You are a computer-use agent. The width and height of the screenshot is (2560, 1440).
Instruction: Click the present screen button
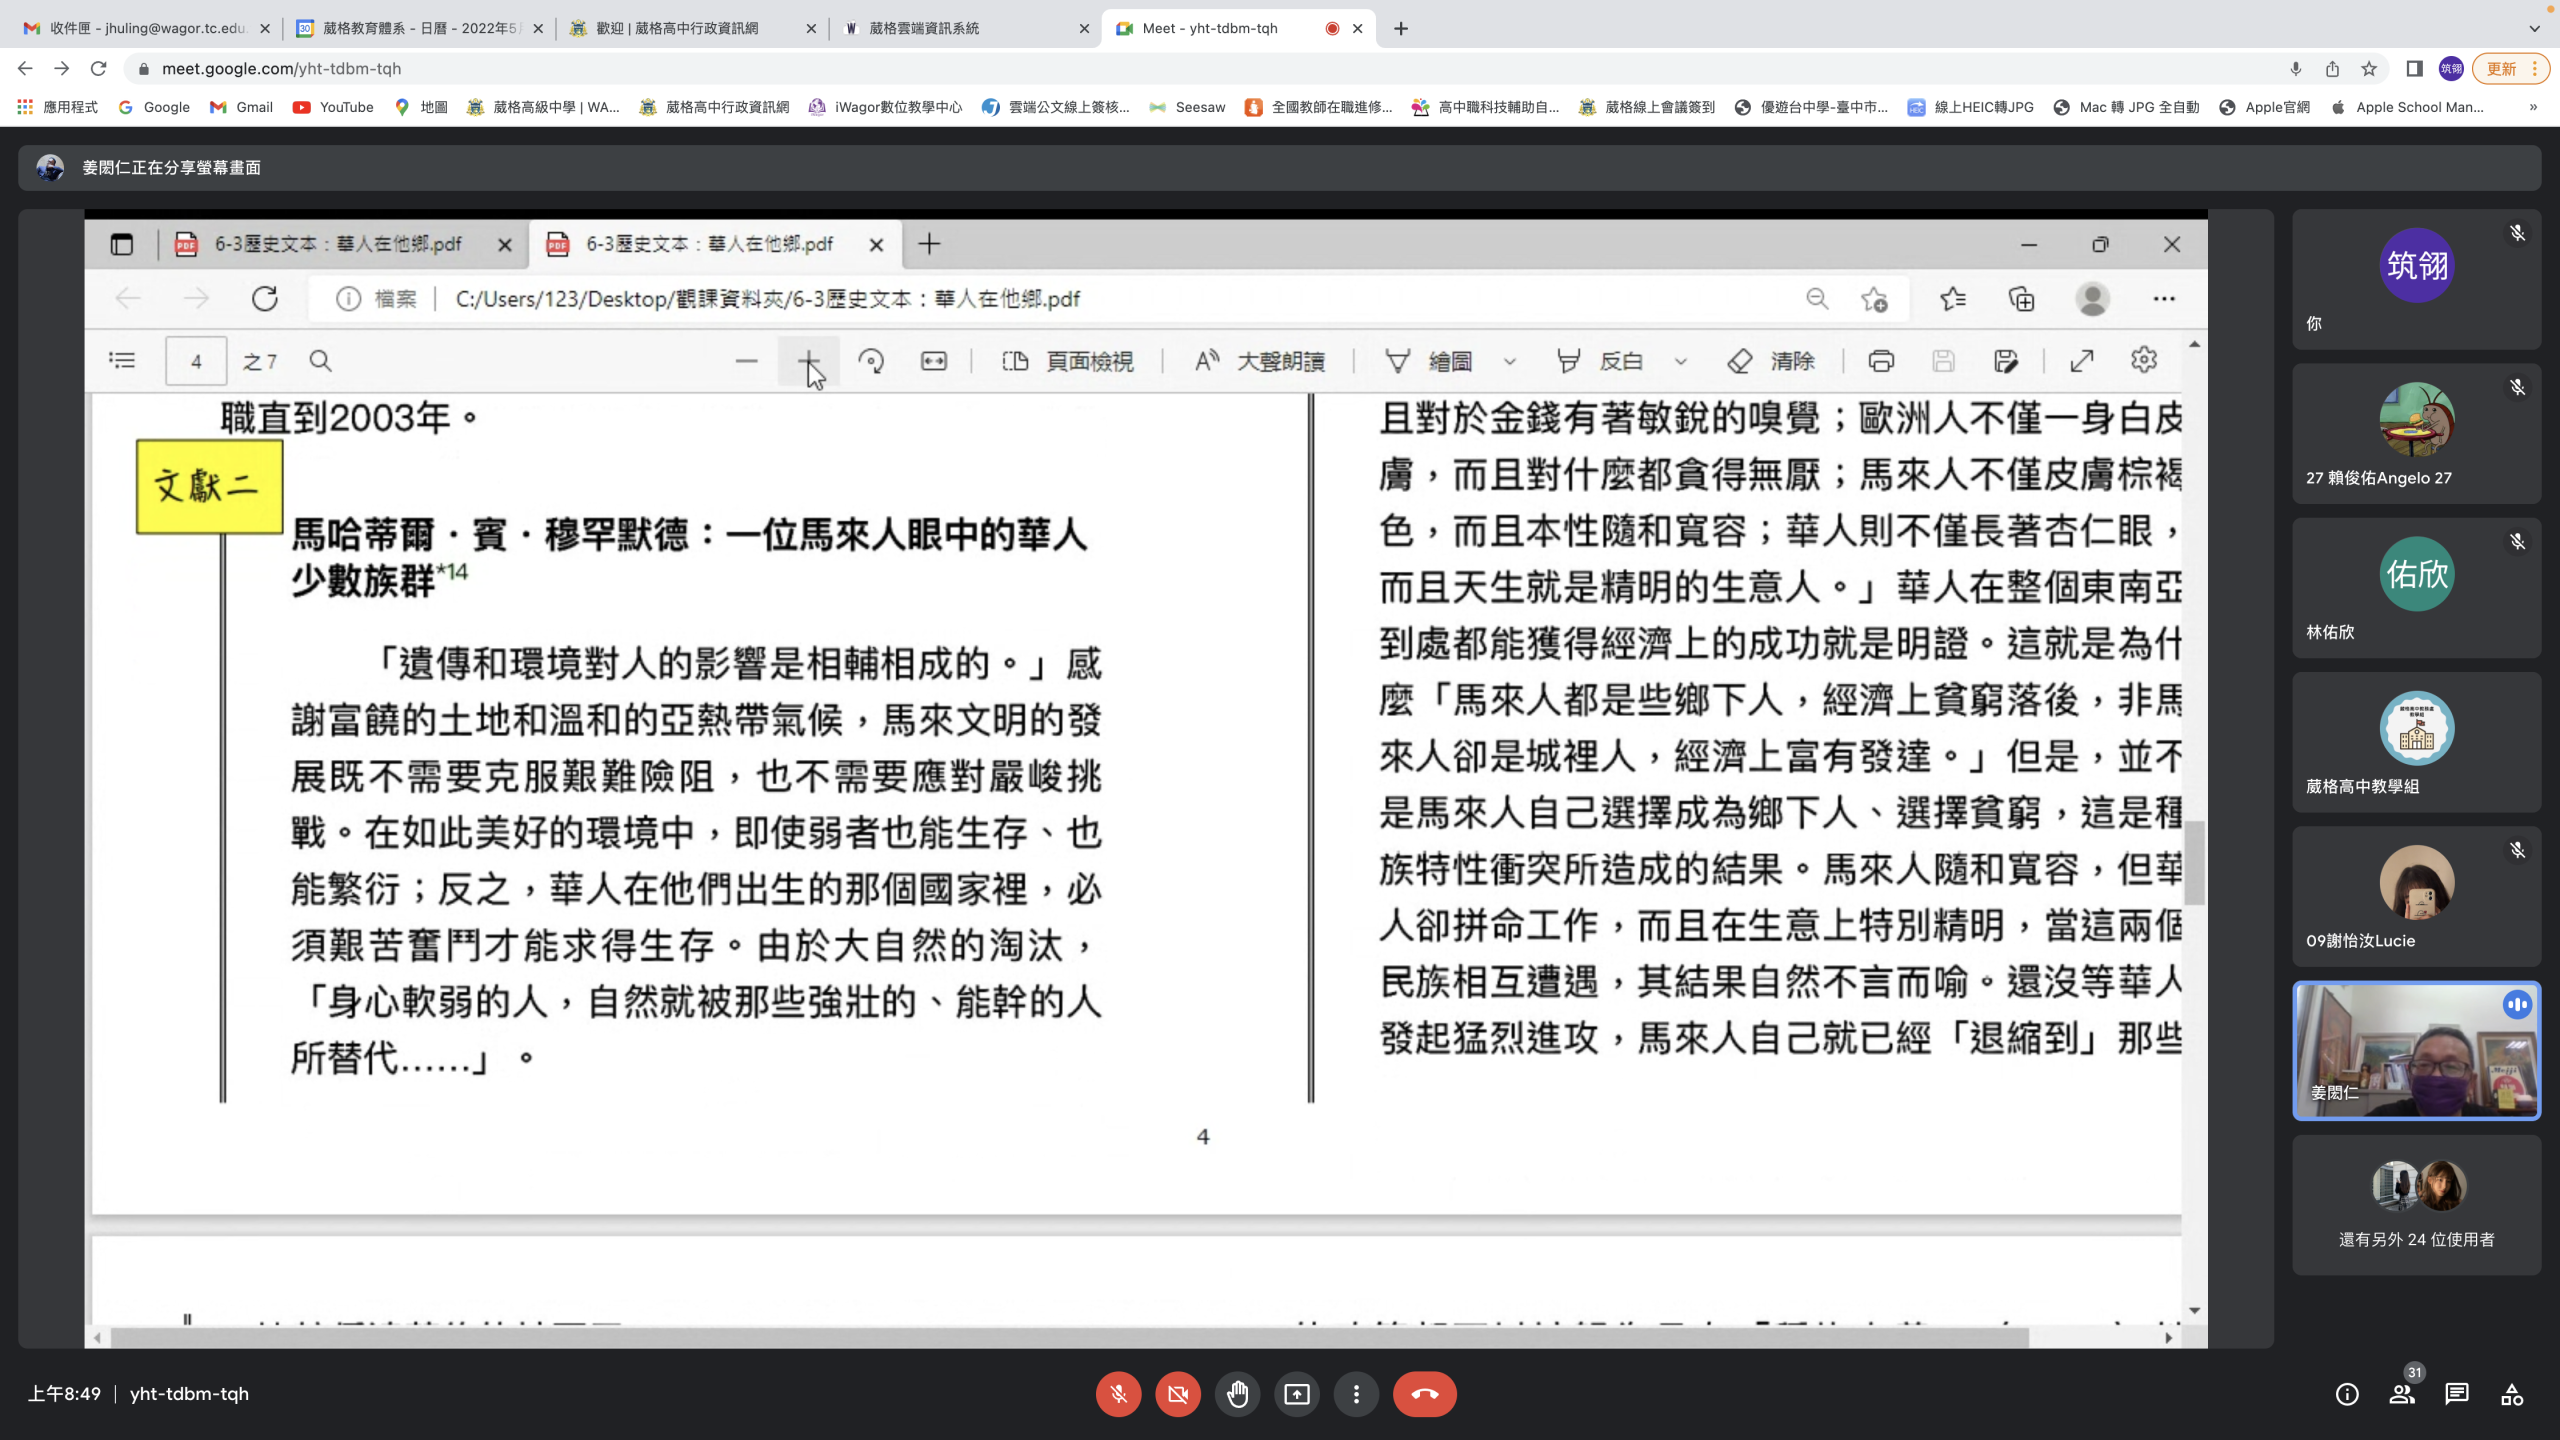pos(1297,1394)
